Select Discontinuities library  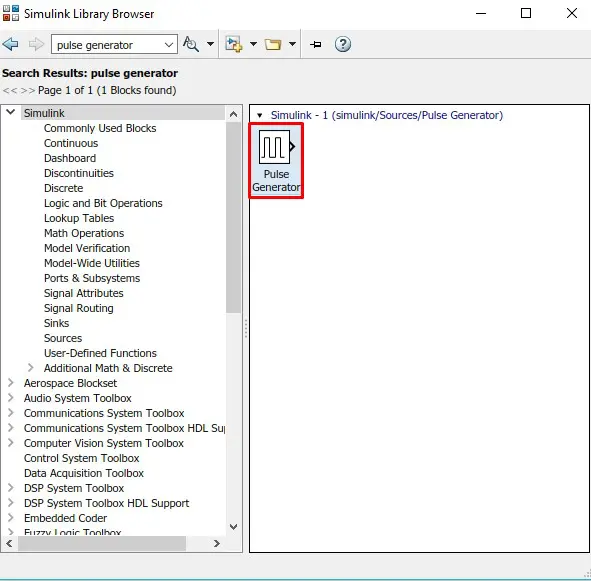[79, 173]
